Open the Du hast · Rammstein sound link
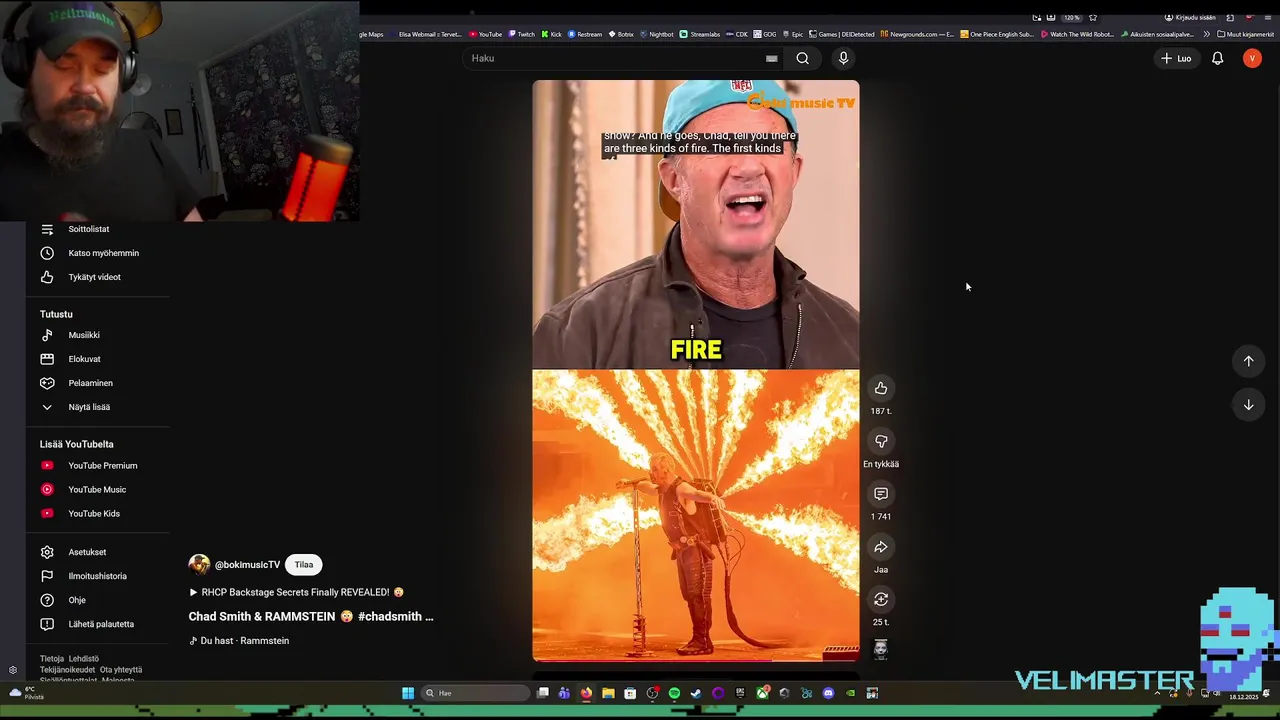 239,641
